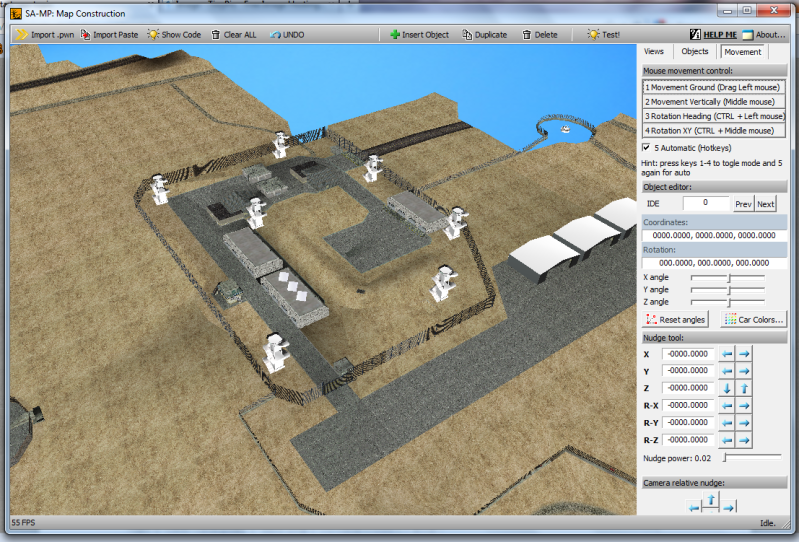Viewport: 799px width, 542px height.
Task: Click the Z angle slider
Action: 728,302
